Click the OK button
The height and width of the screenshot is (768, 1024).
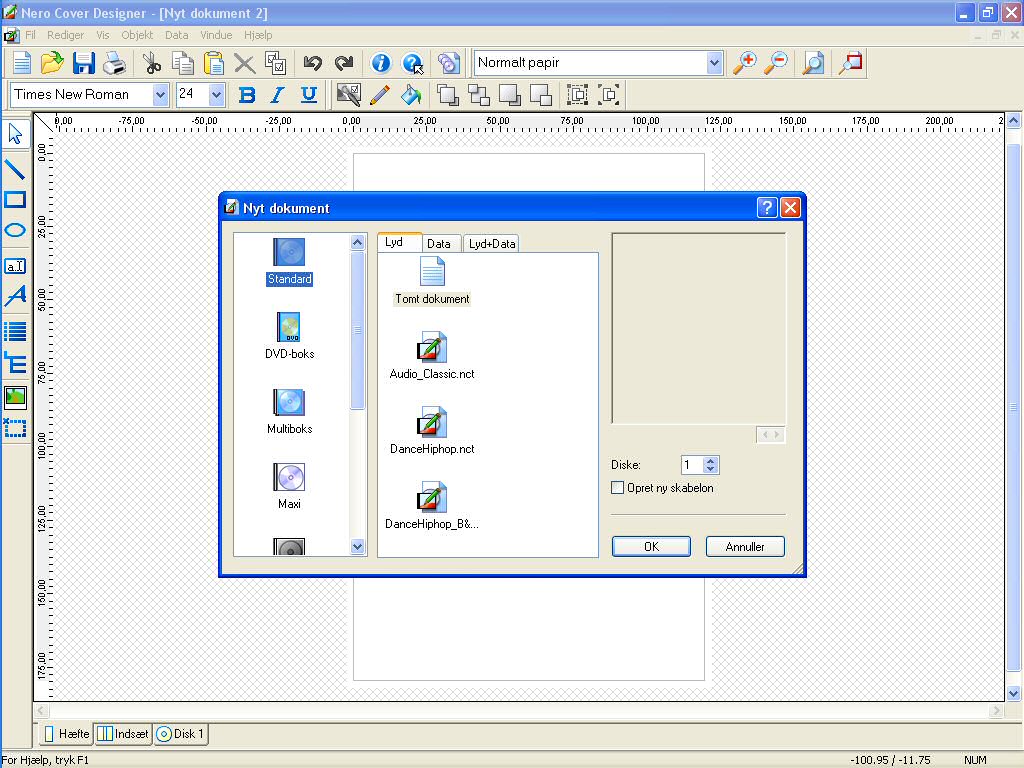(651, 547)
